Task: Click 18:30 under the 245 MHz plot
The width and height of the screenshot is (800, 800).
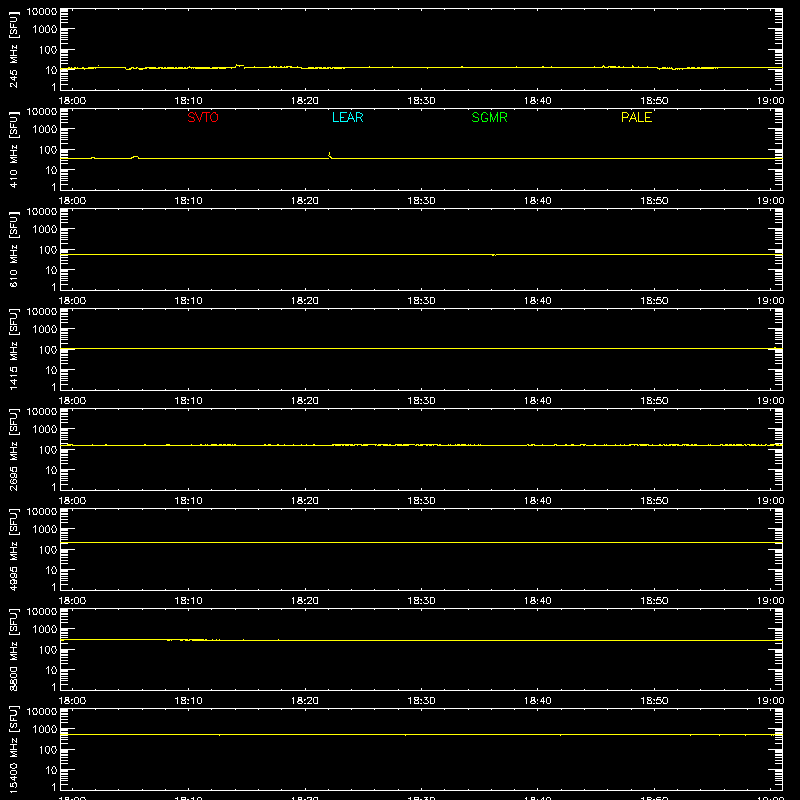Action: (421, 101)
